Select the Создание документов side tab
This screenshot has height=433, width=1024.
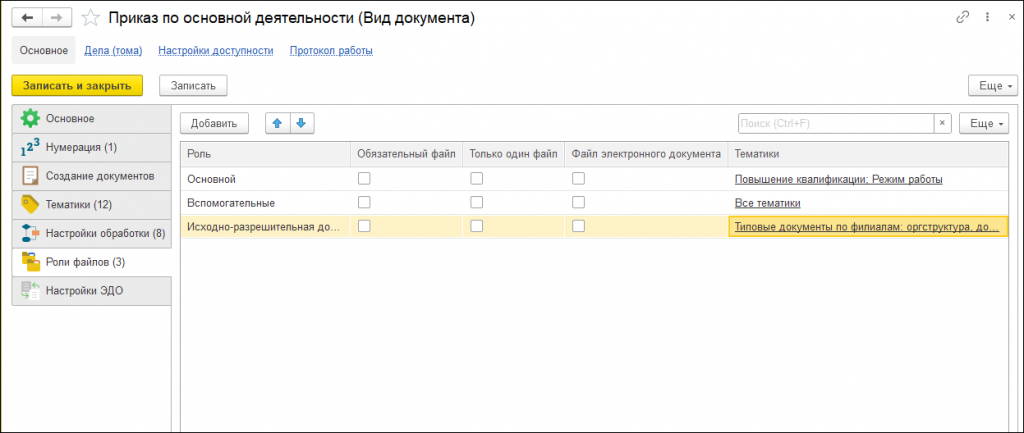[91, 176]
